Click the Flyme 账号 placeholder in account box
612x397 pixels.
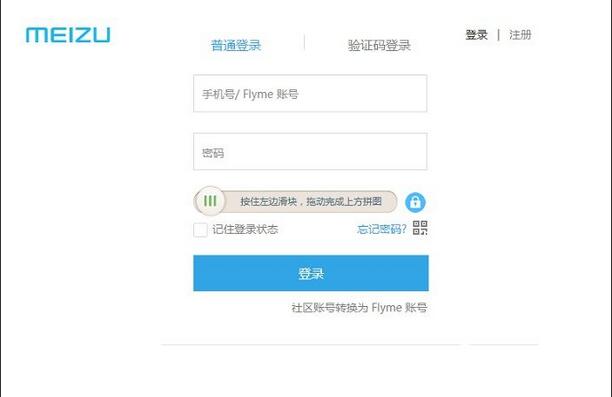pyautogui.click(x=270, y=94)
